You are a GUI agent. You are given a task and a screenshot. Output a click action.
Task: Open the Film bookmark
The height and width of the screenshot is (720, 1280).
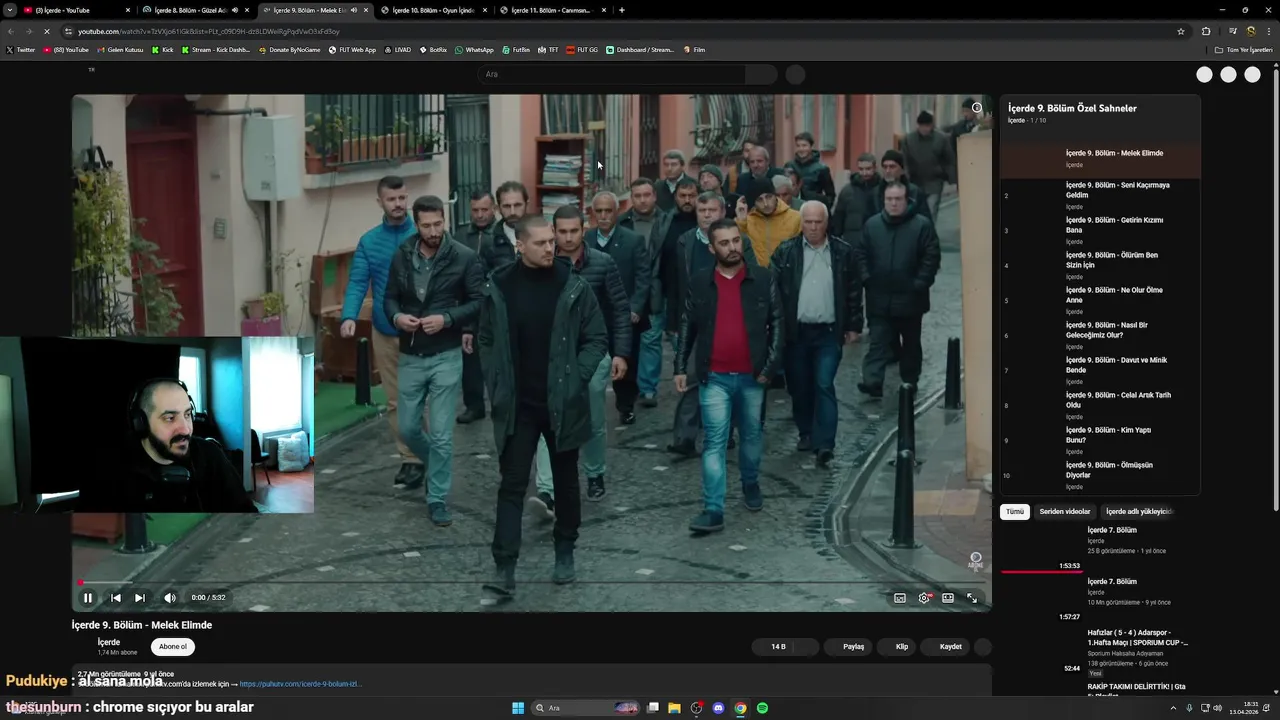(x=694, y=49)
